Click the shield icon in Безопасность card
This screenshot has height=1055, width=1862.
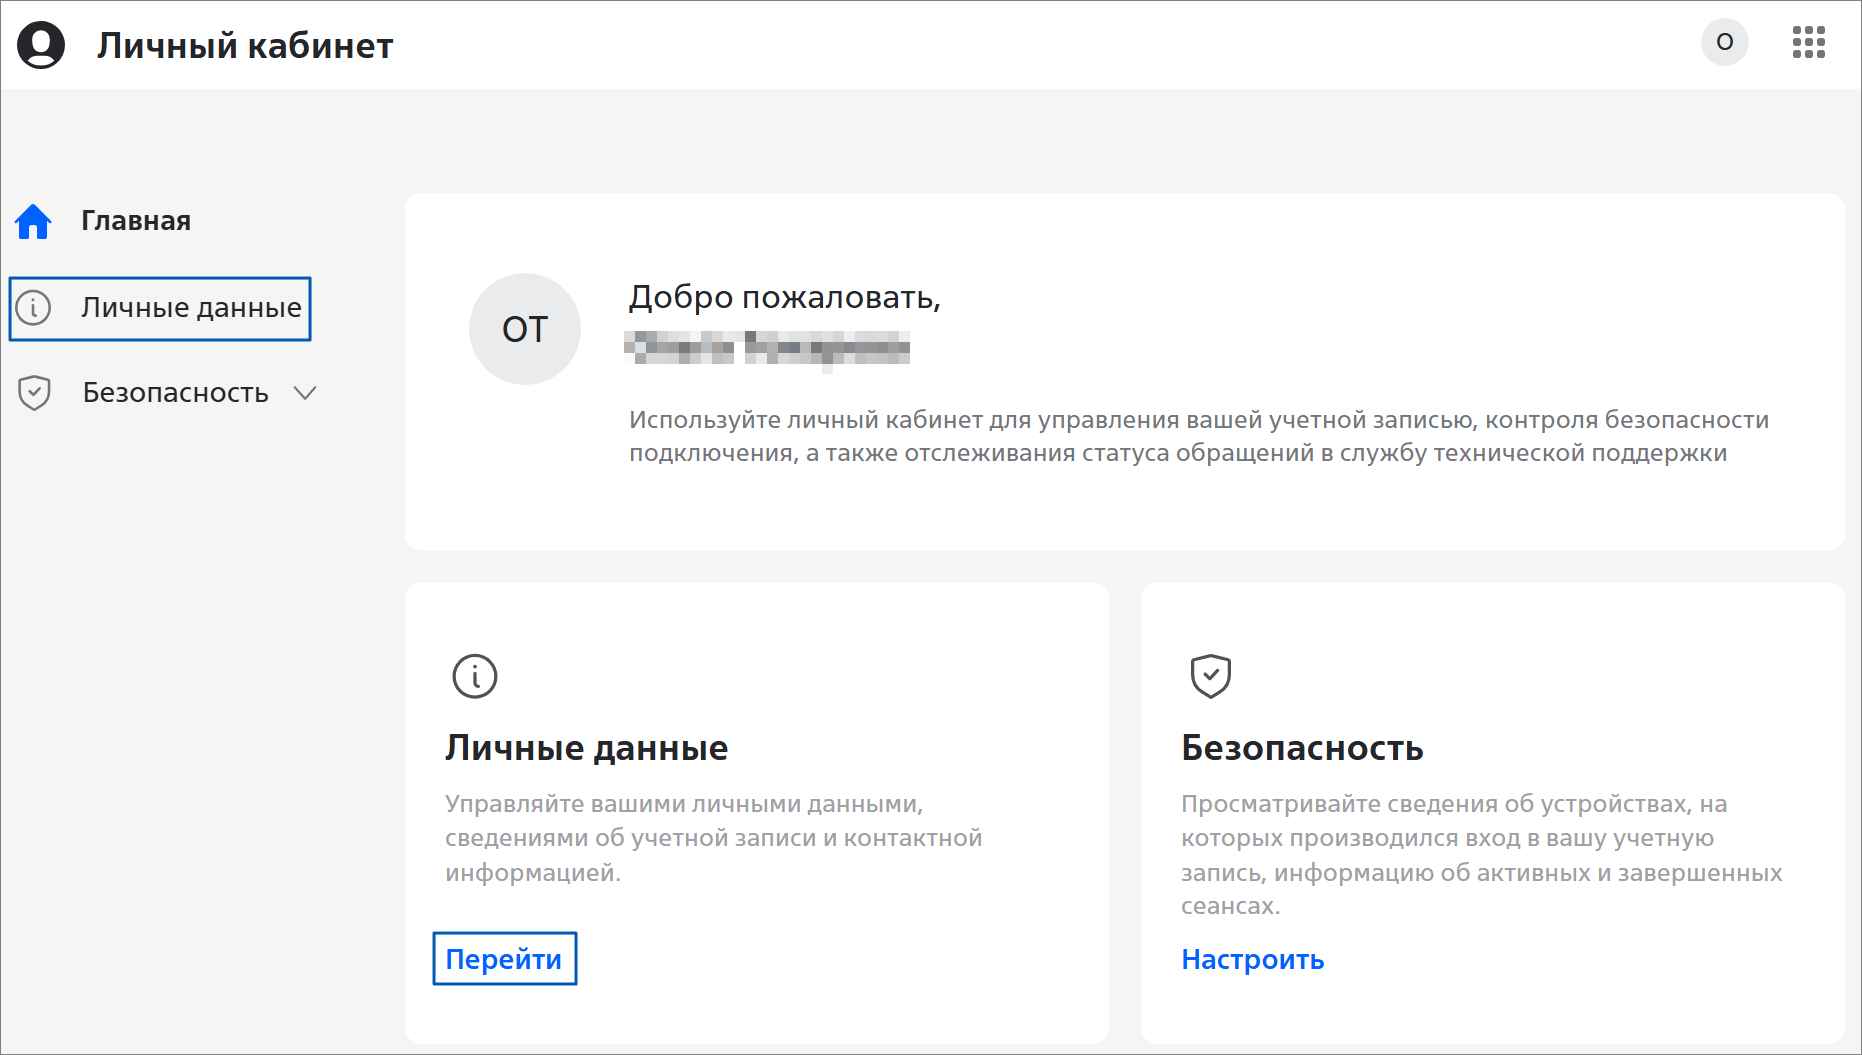point(1210,676)
